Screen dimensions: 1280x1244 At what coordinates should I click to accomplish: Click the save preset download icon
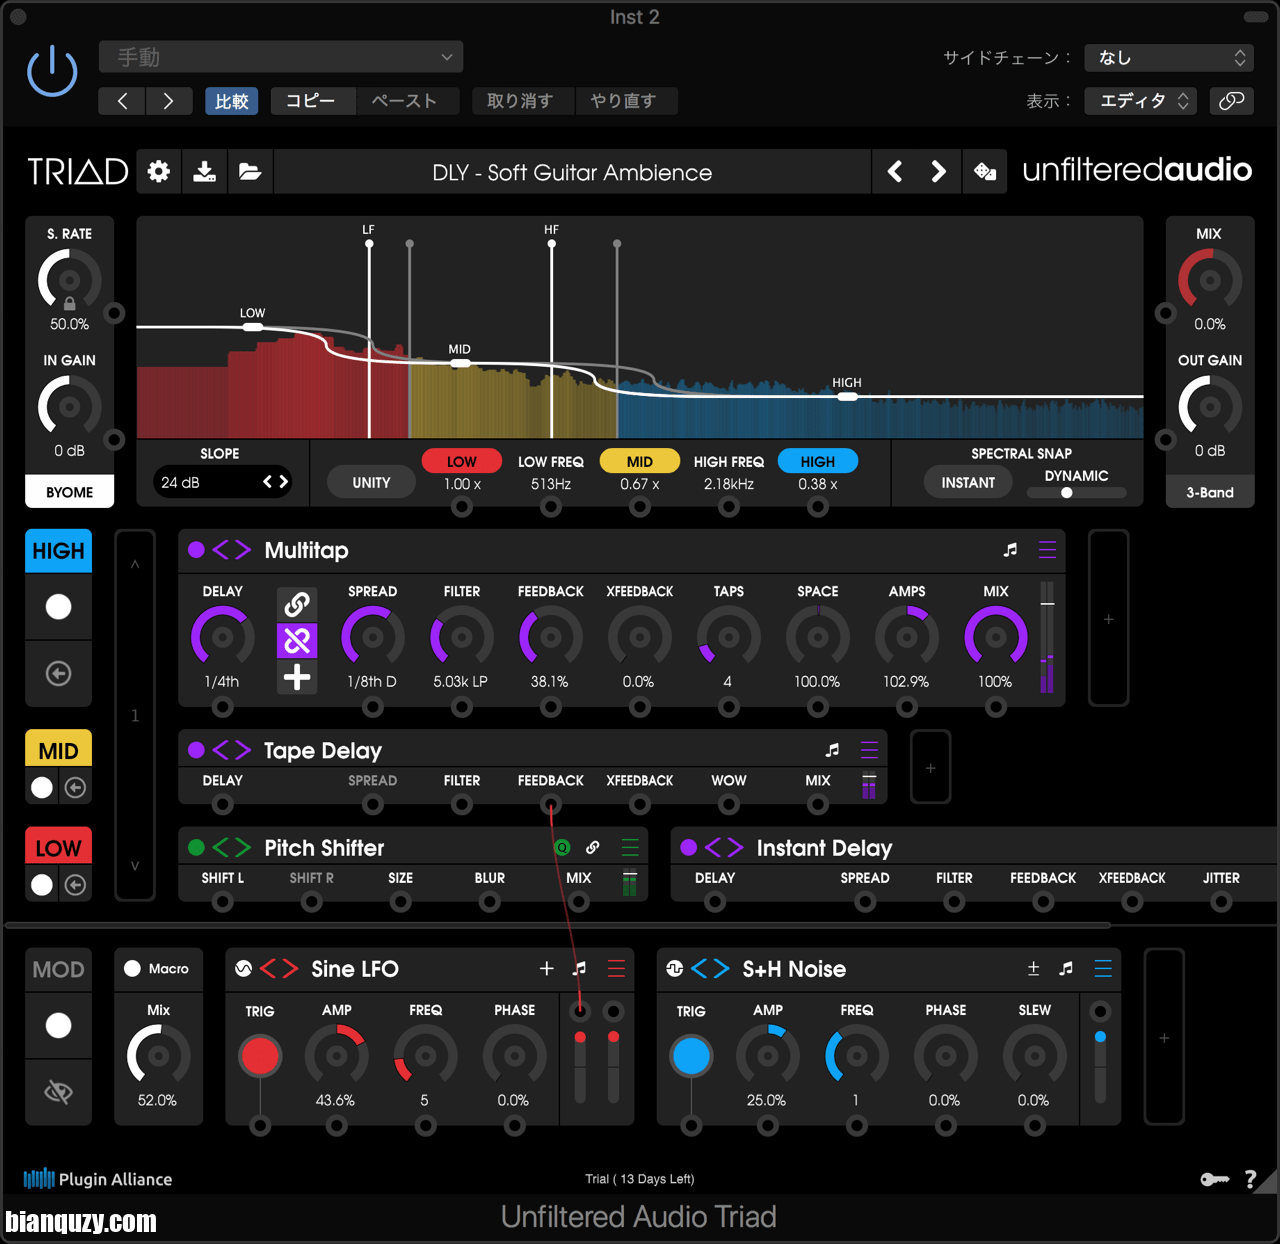click(x=204, y=172)
